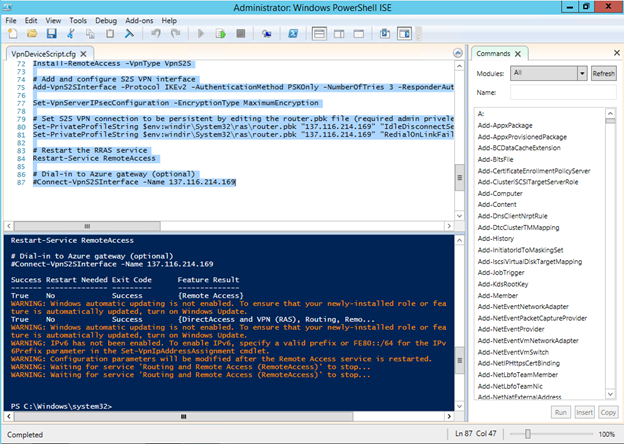Select Add-NetEventProvider command
This screenshot has width=624, height=444.
[x=511, y=329]
